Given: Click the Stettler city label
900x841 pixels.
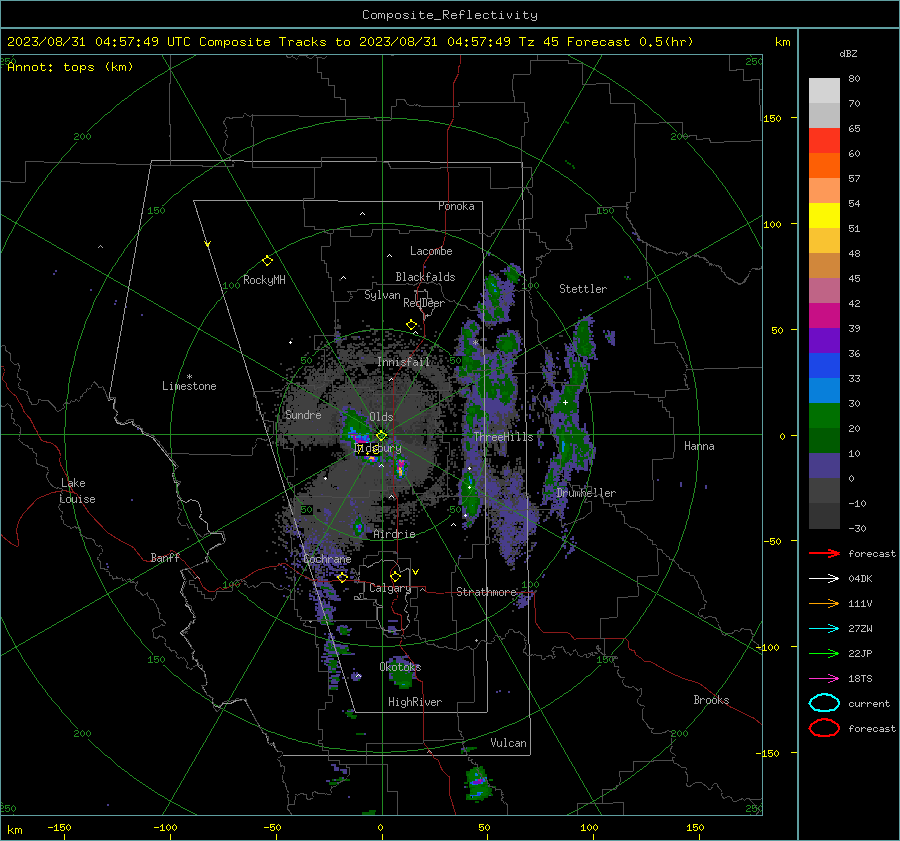Looking at the screenshot, I should coord(583,289).
